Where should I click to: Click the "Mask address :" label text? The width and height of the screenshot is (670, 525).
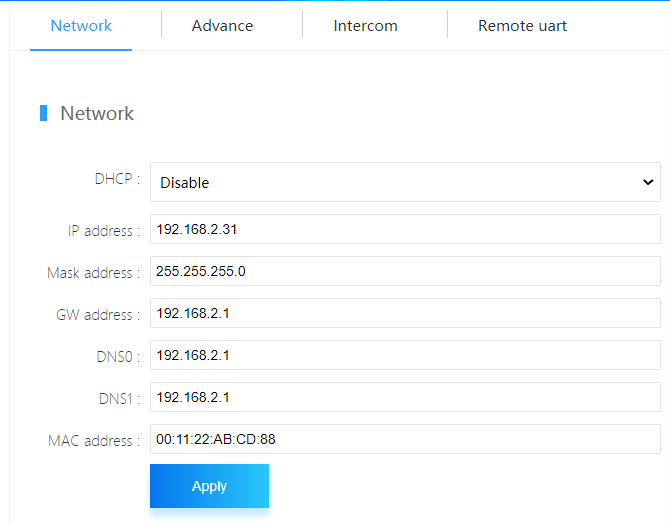pos(93,273)
